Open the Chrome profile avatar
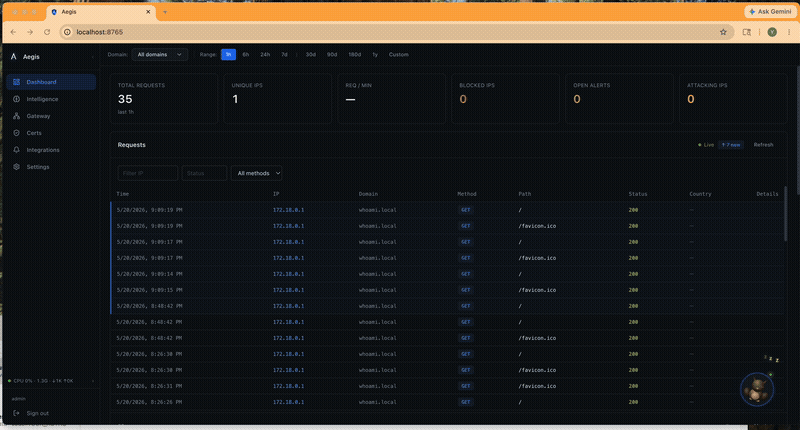The width and height of the screenshot is (800, 430). click(772, 32)
